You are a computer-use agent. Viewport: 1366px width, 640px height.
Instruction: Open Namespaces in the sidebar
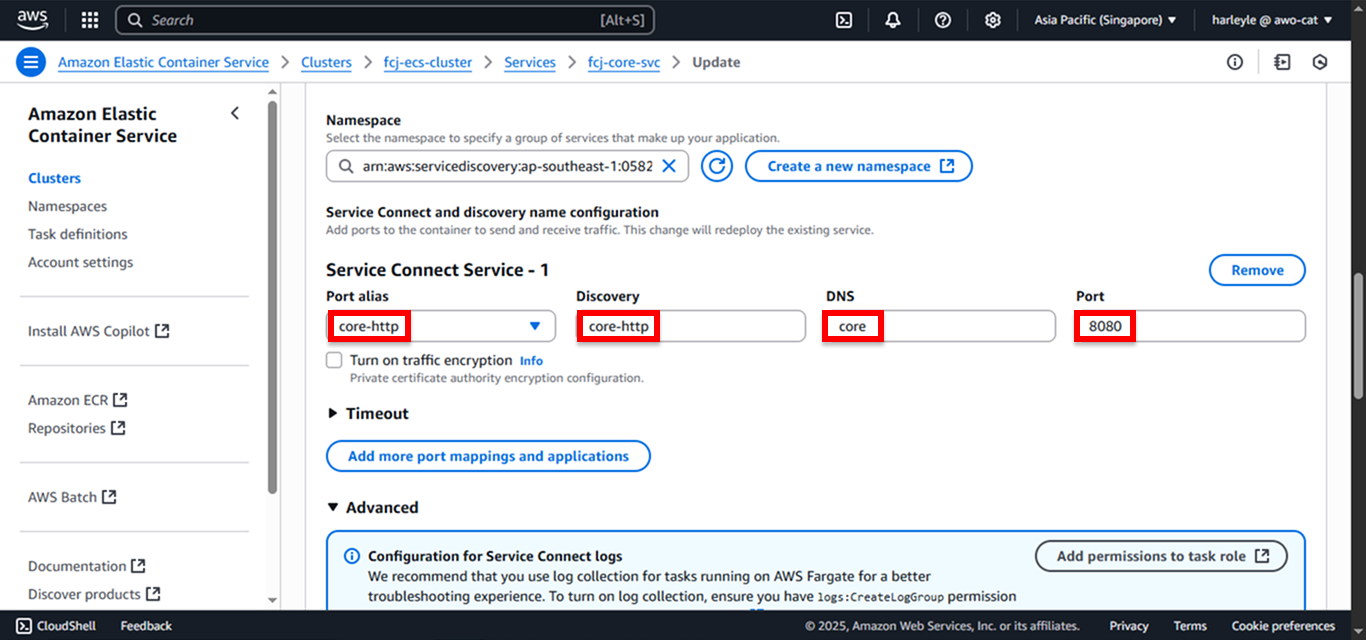[67, 206]
